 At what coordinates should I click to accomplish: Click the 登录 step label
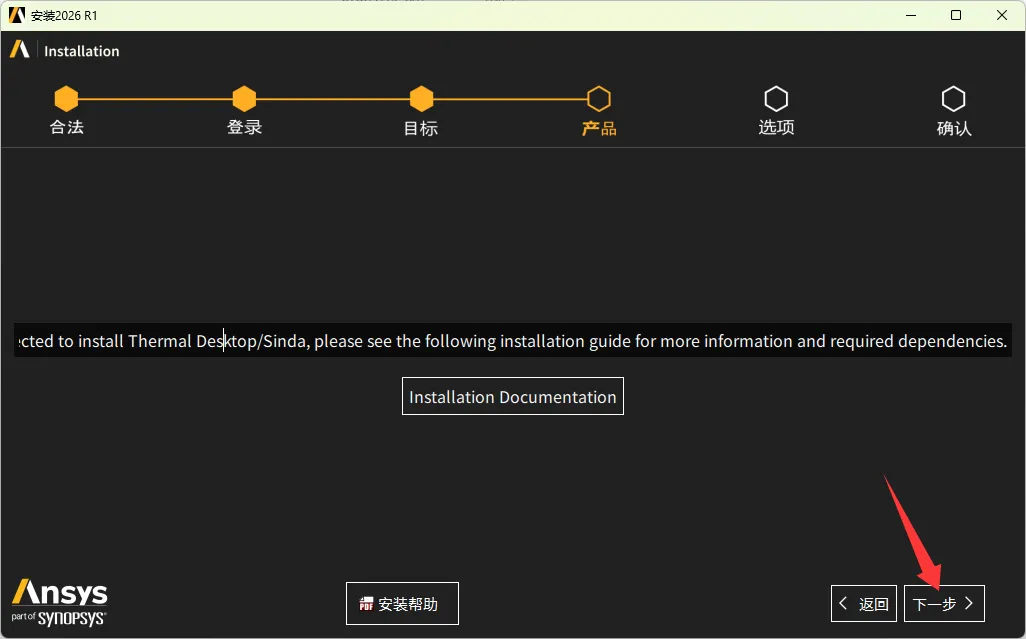244,127
